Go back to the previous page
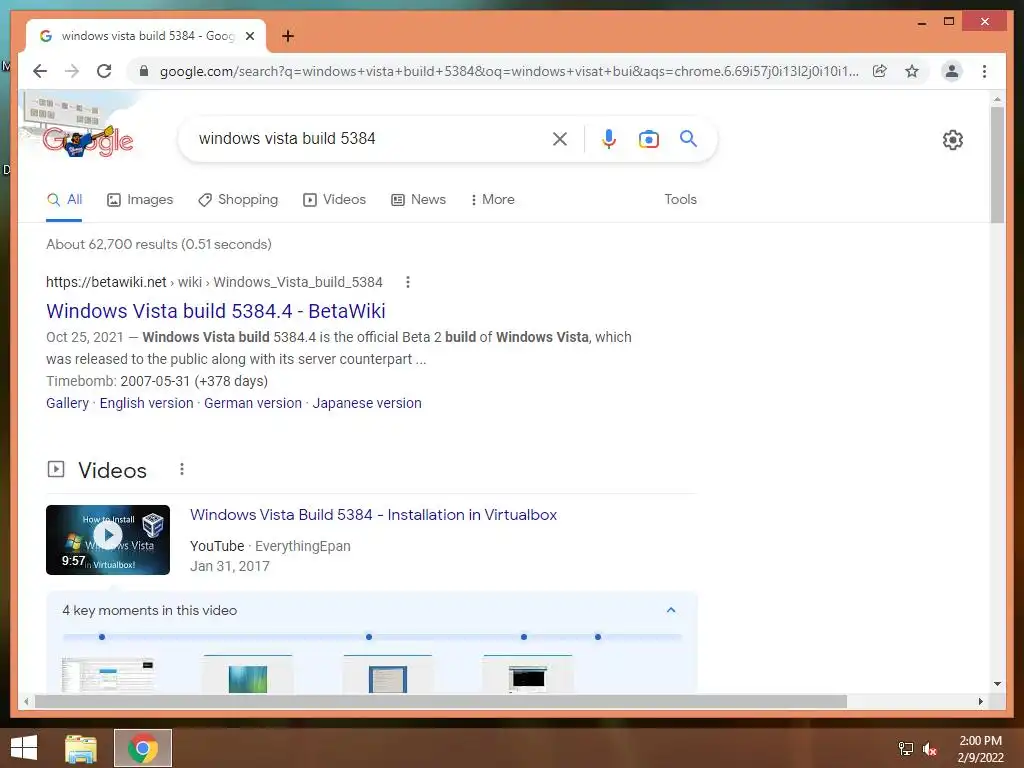 click(40, 71)
